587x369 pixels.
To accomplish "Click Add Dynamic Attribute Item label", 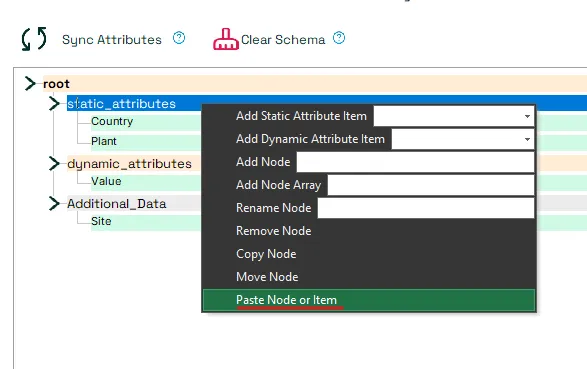I will click(310, 139).
